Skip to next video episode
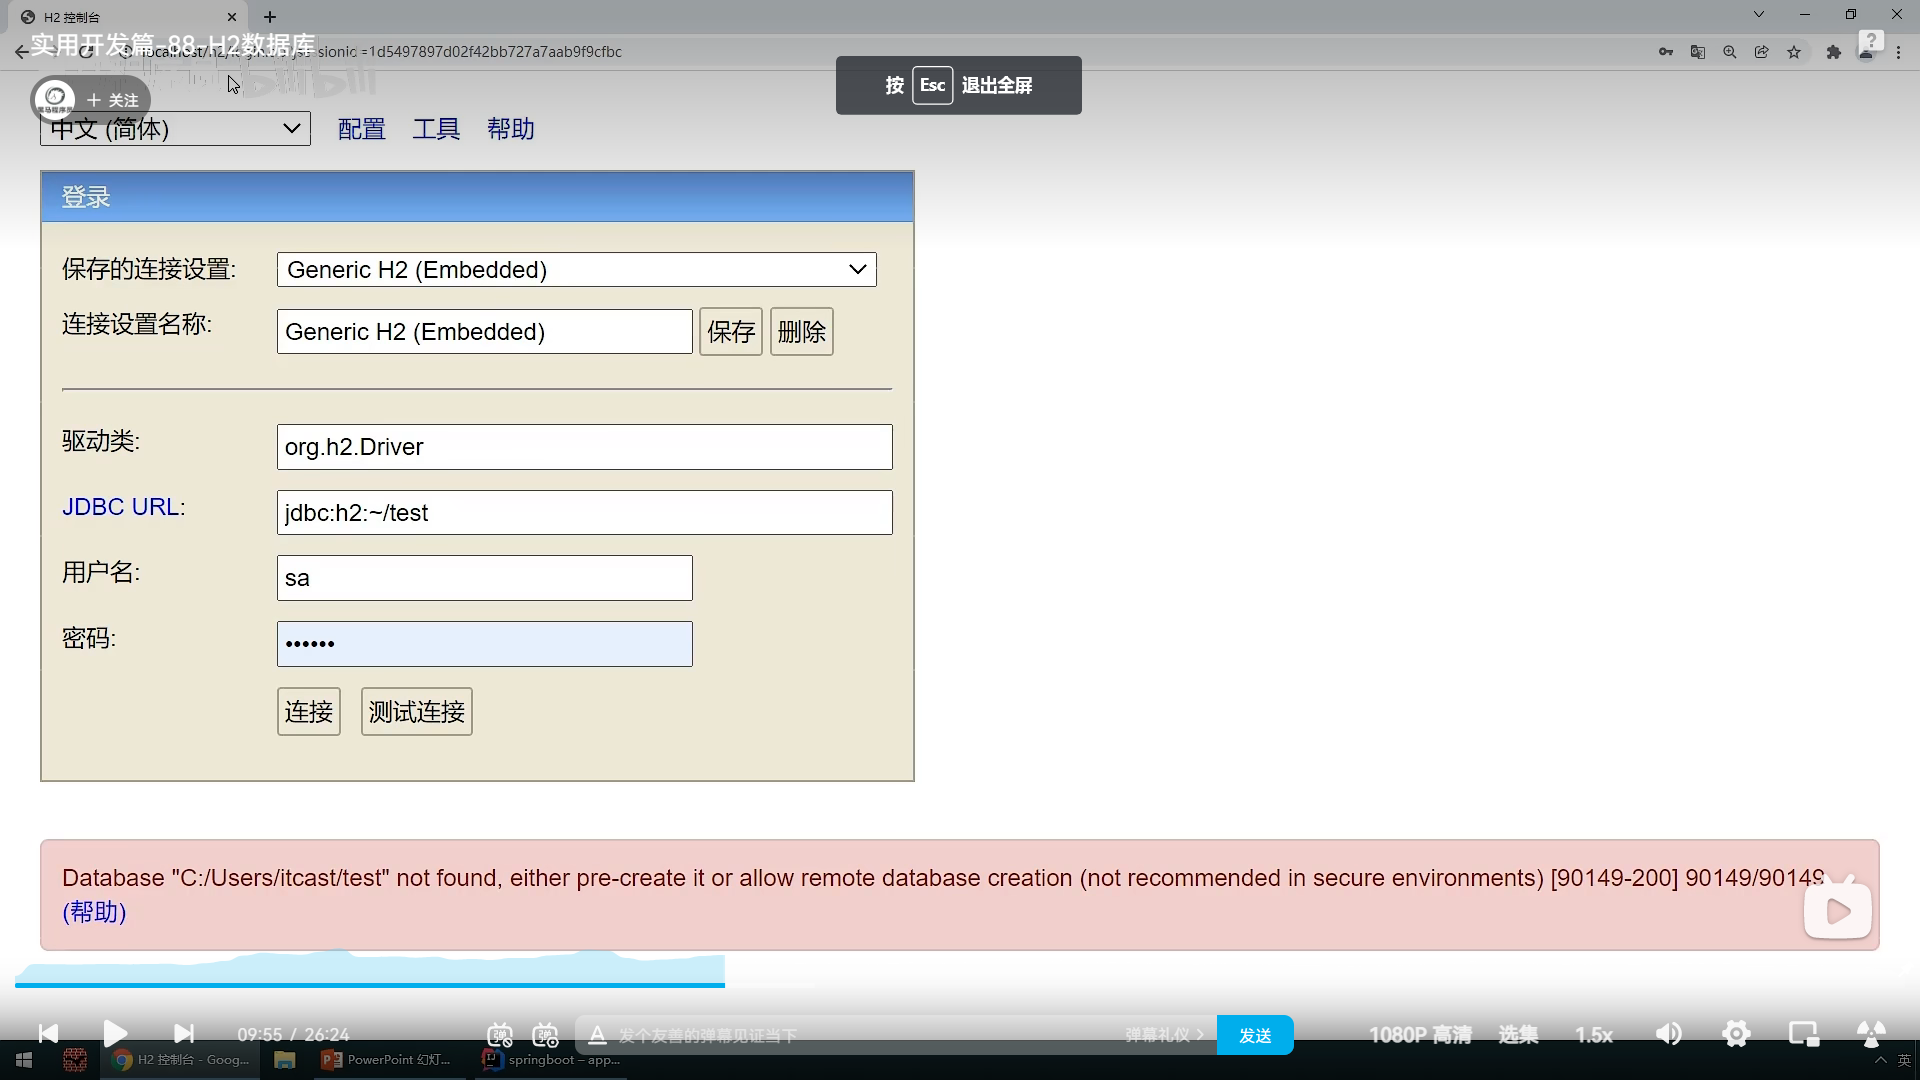This screenshot has height=1080, width=1920. 184,1033
